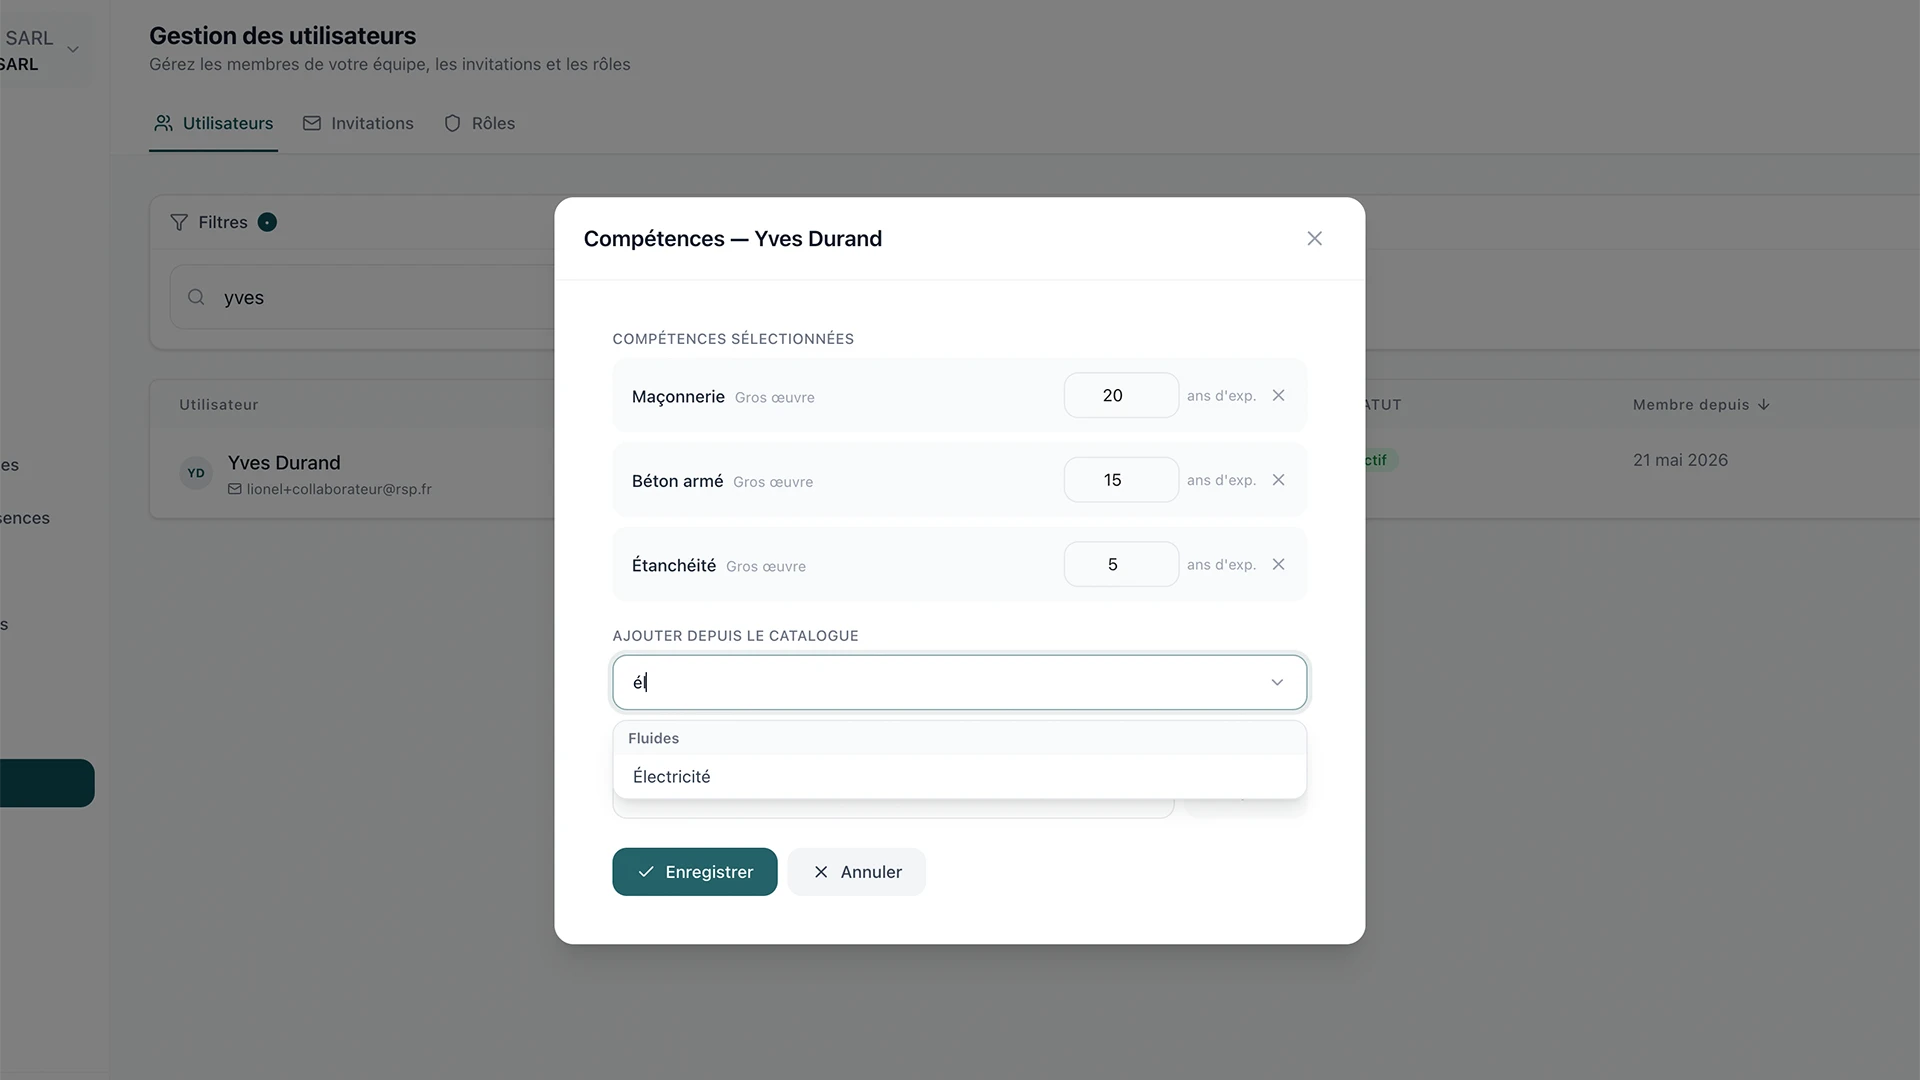Click the Membre depuis sort arrow
The height and width of the screenshot is (1080, 1920).
point(1763,405)
